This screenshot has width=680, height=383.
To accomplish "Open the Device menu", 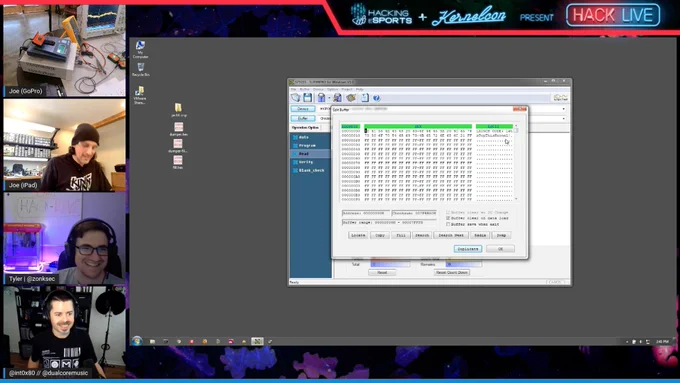I will click(318, 89).
